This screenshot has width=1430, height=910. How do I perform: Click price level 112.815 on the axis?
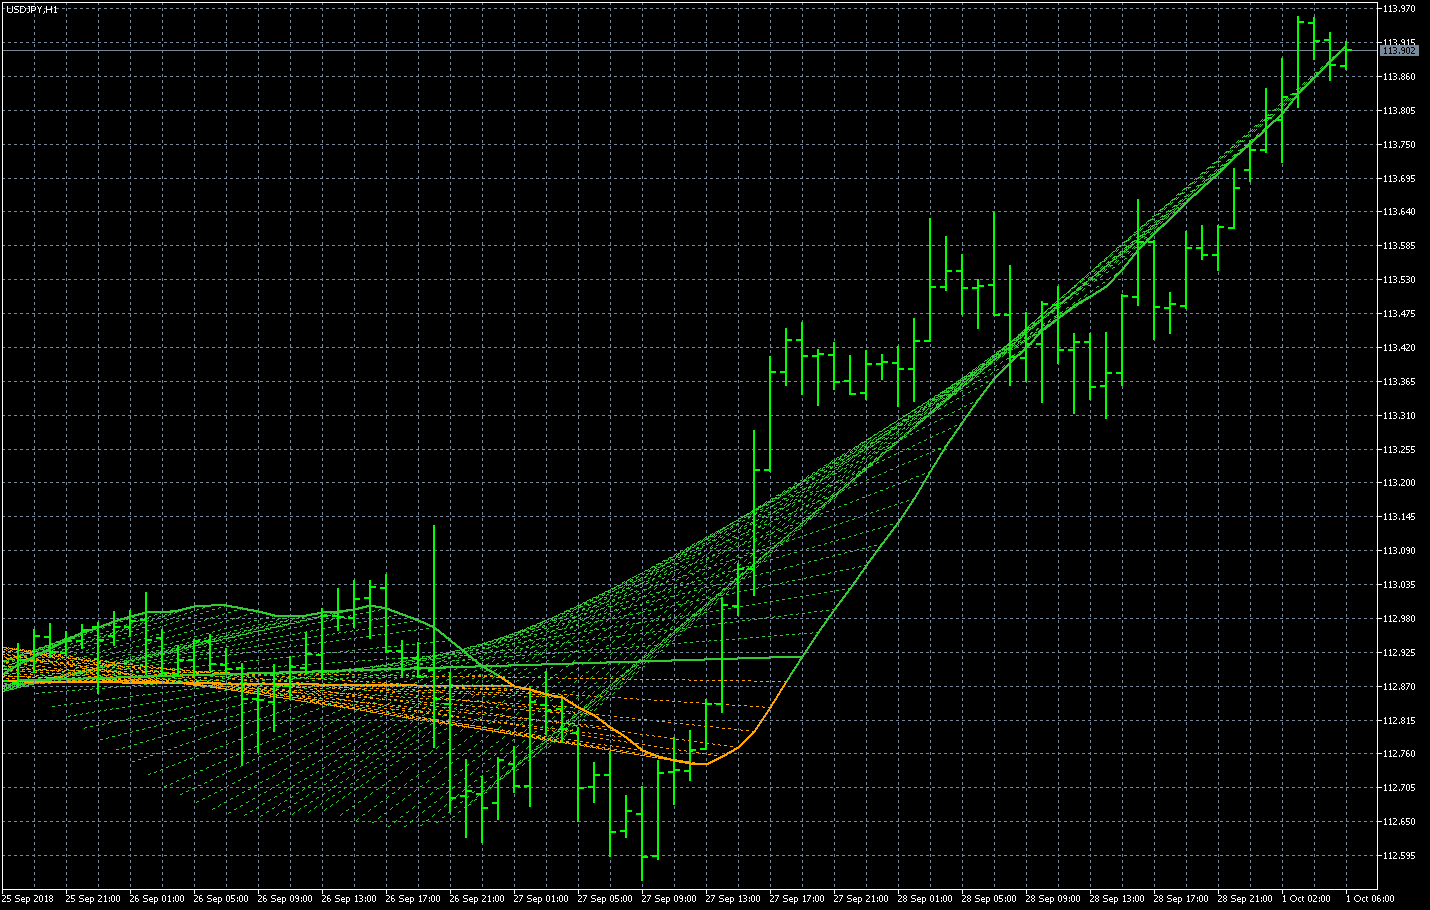1400,721
